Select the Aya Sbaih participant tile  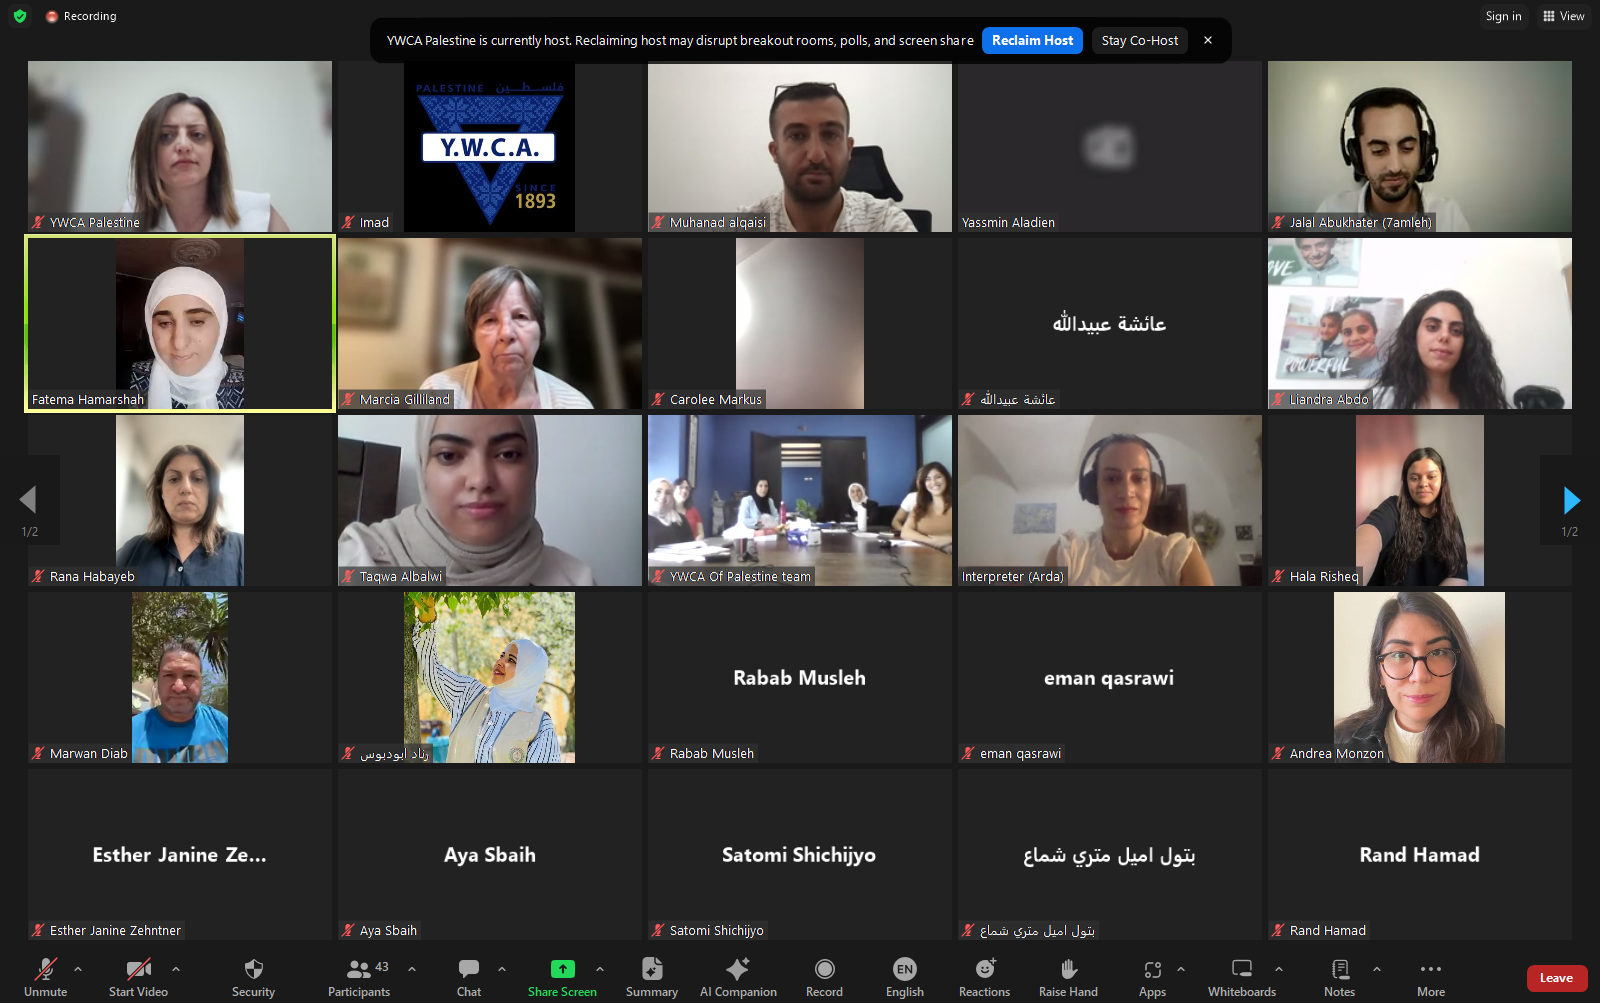pyautogui.click(x=490, y=854)
